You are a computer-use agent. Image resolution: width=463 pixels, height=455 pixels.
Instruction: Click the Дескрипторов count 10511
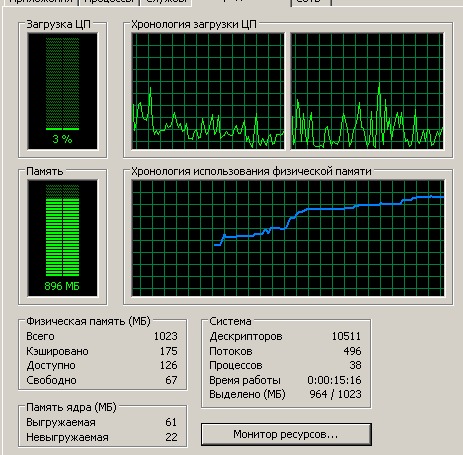click(346, 336)
